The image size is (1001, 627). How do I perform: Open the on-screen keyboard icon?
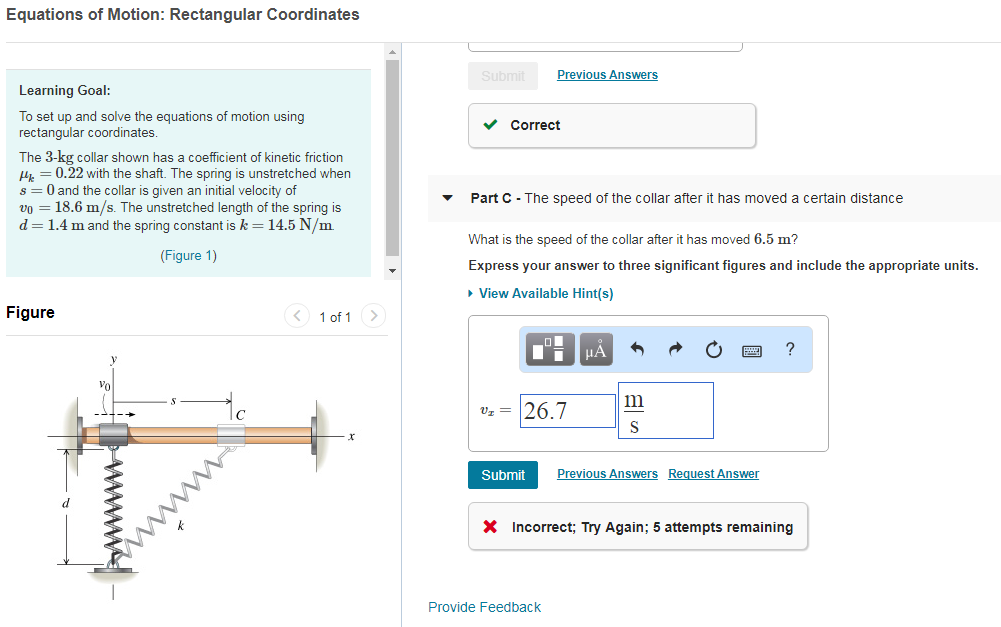(752, 350)
